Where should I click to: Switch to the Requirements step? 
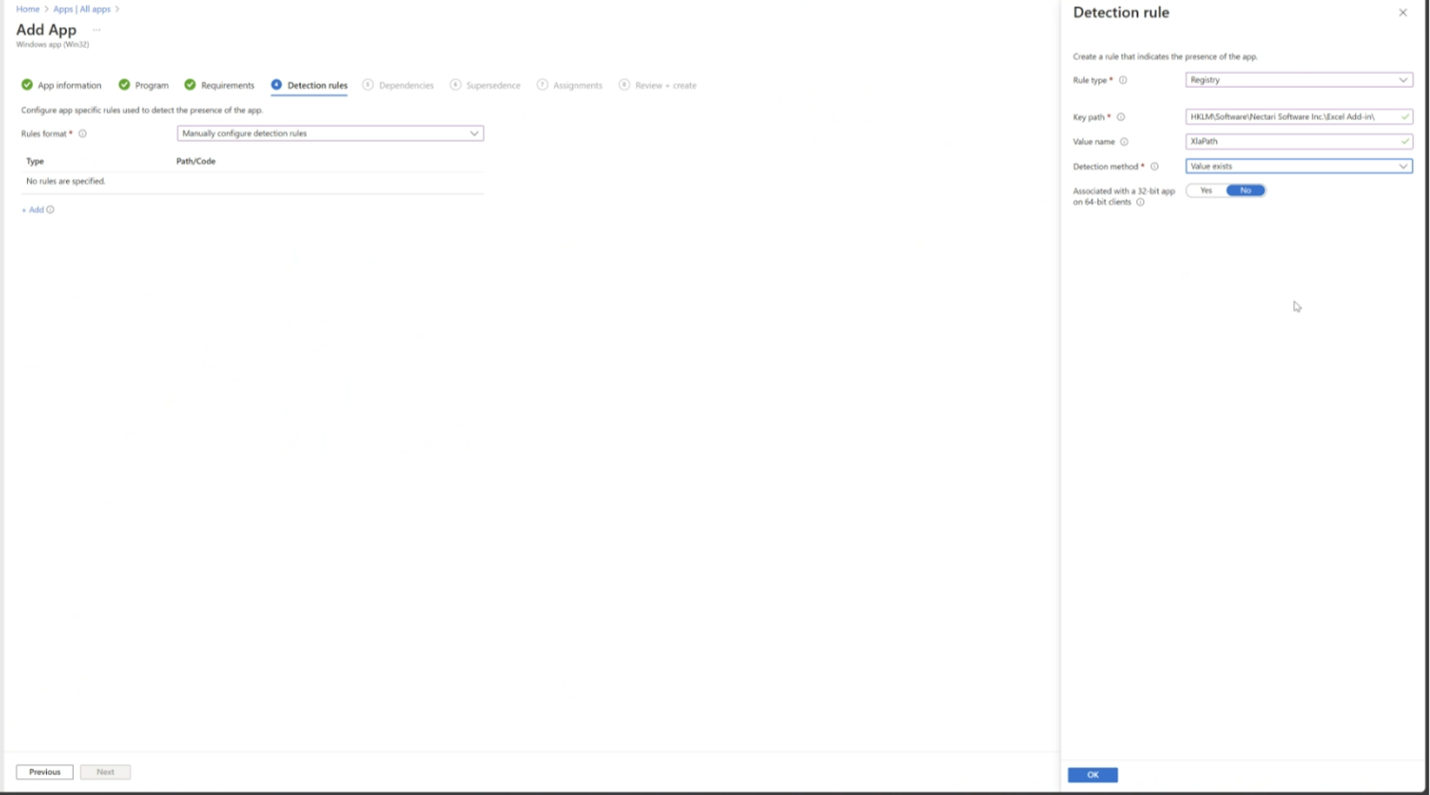227,85
